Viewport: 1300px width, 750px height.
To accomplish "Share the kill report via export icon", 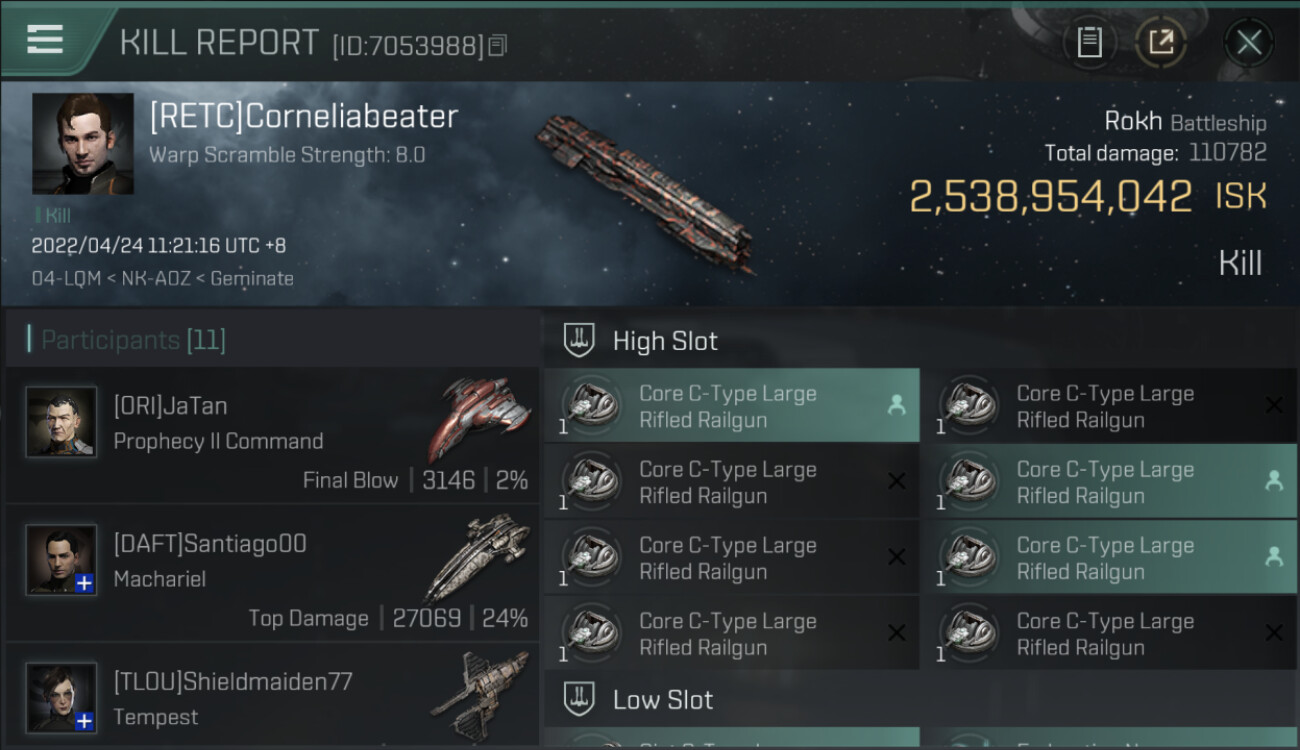I will click(1160, 42).
